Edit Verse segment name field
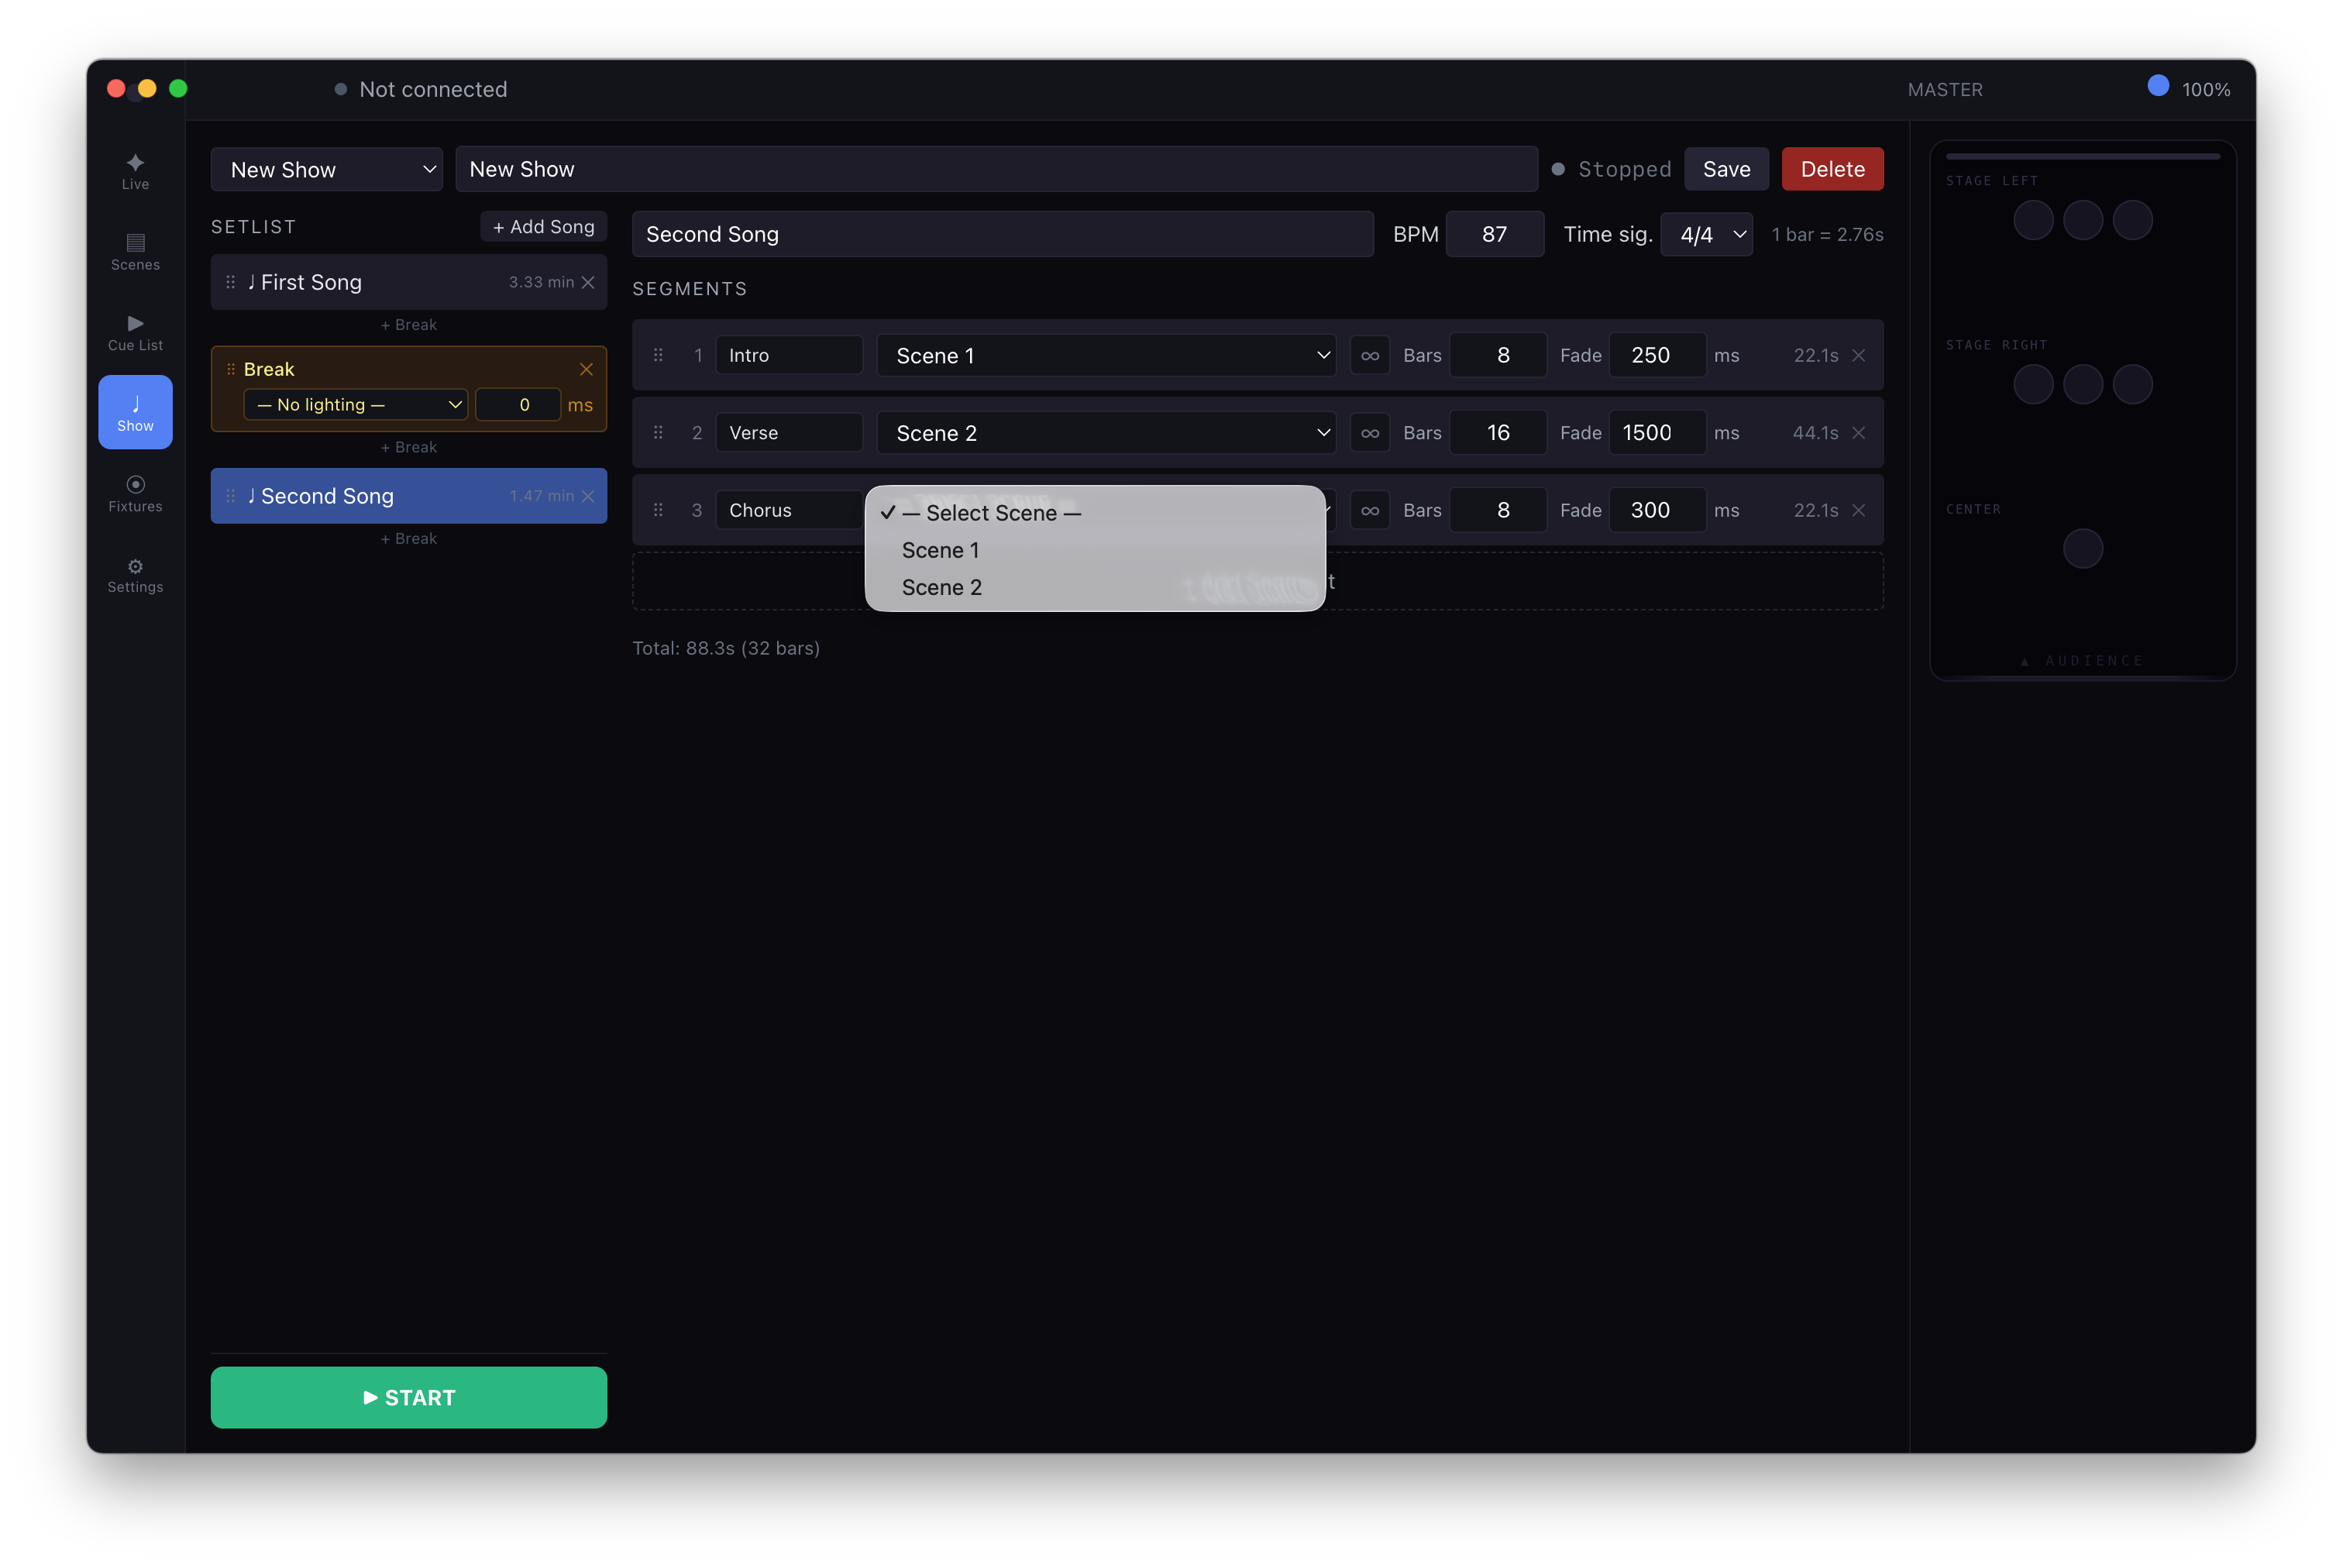The image size is (2343, 1568). click(x=788, y=432)
